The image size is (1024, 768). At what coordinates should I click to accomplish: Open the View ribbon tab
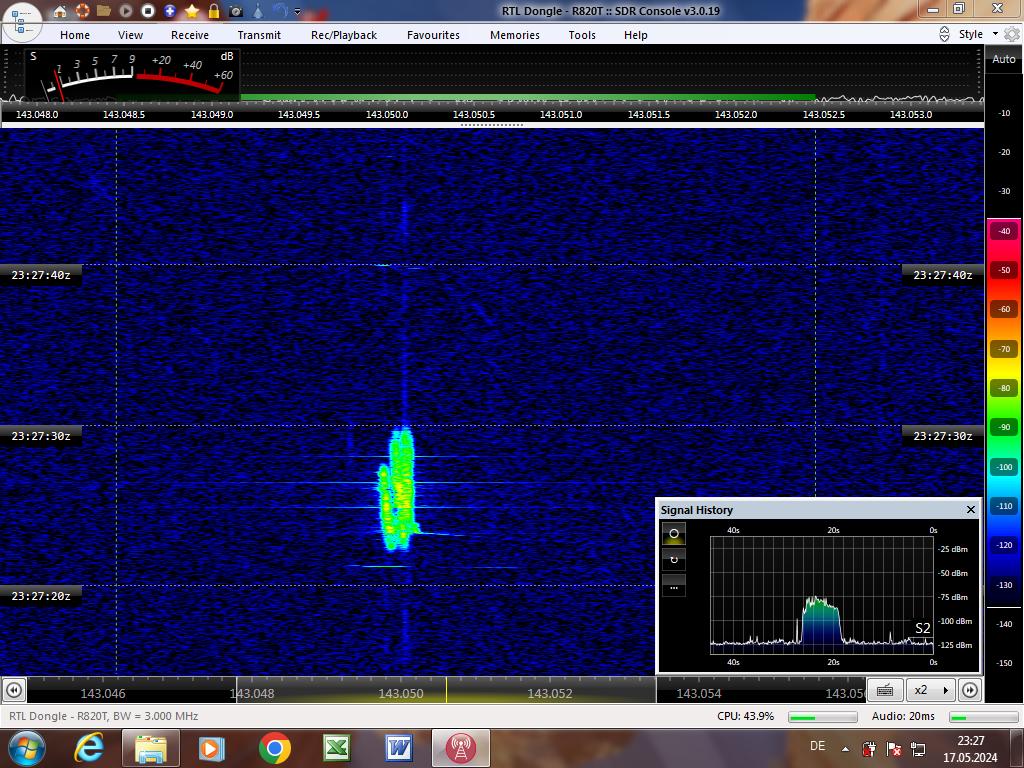pyautogui.click(x=131, y=35)
